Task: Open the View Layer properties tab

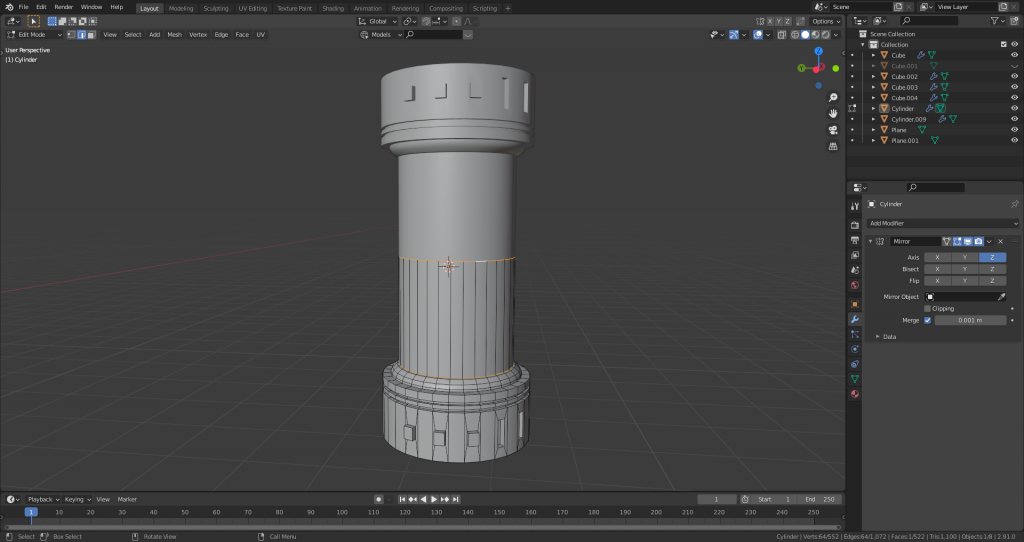Action: pos(855,255)
